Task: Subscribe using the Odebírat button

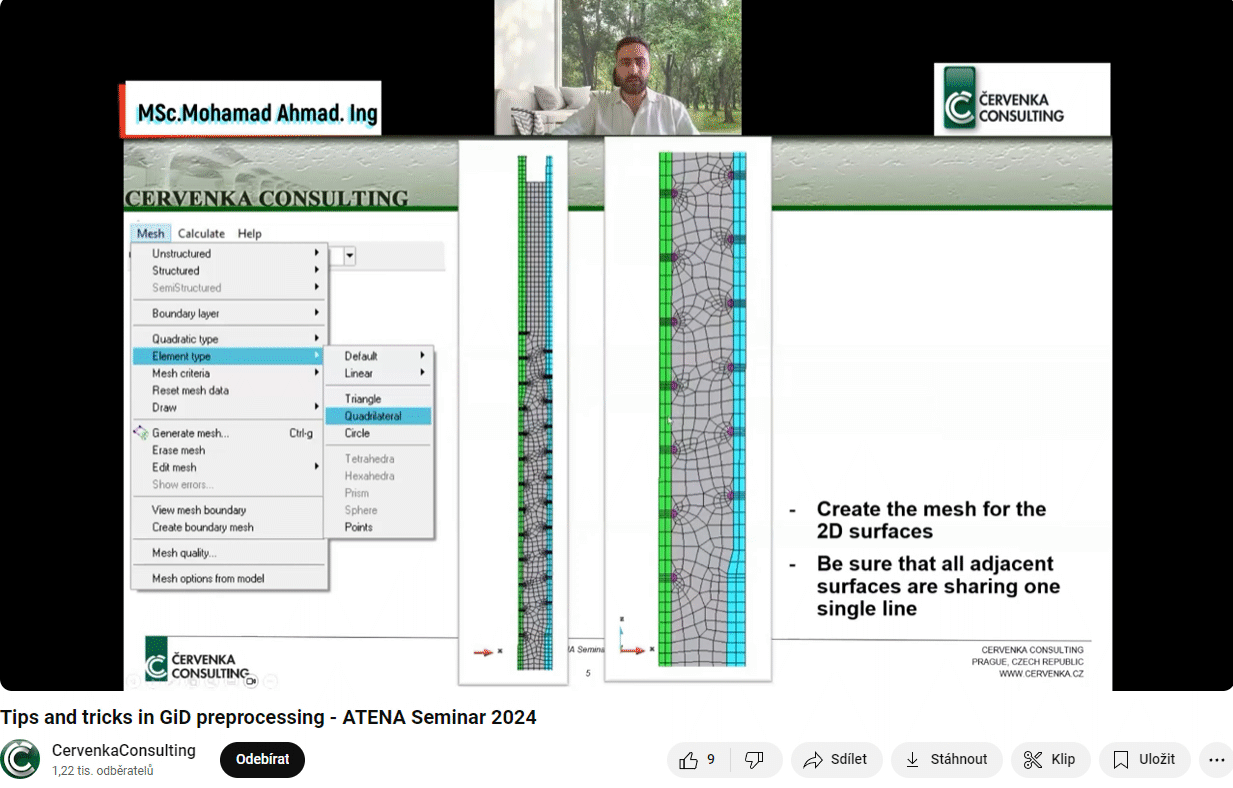Action: (x=262, y=760)
